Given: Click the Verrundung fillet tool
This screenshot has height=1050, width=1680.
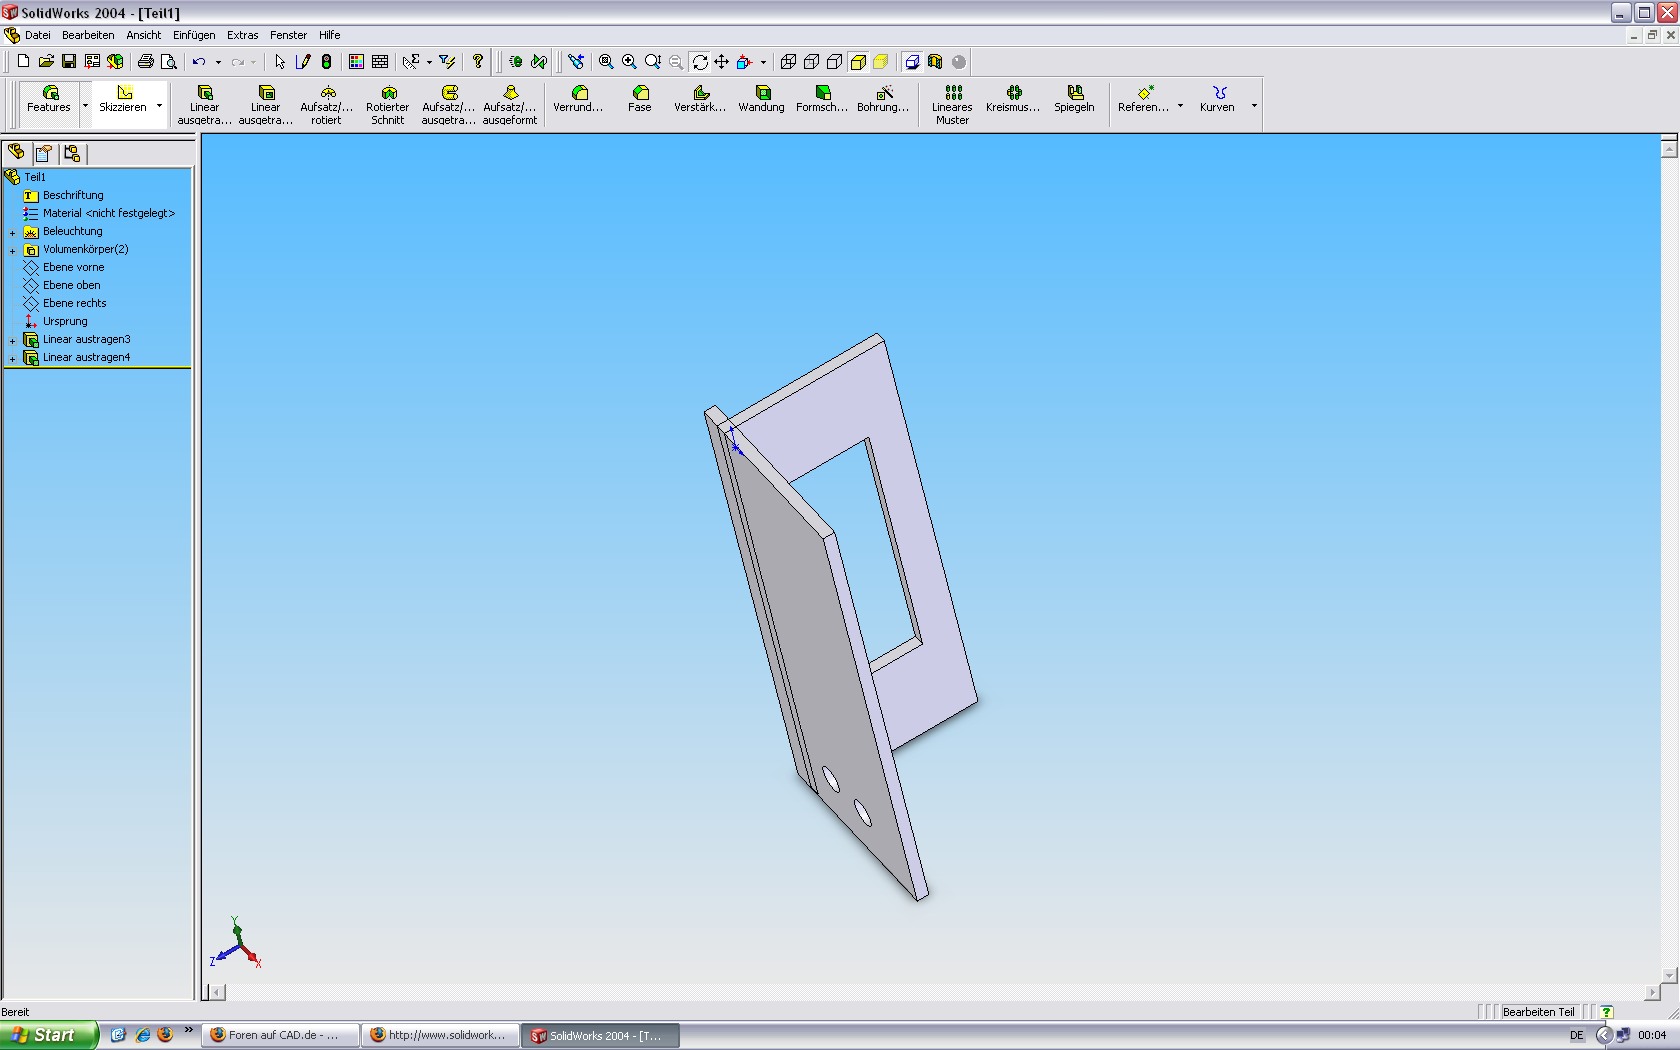Looking at the screenshot, I should [x=578, y=99].
